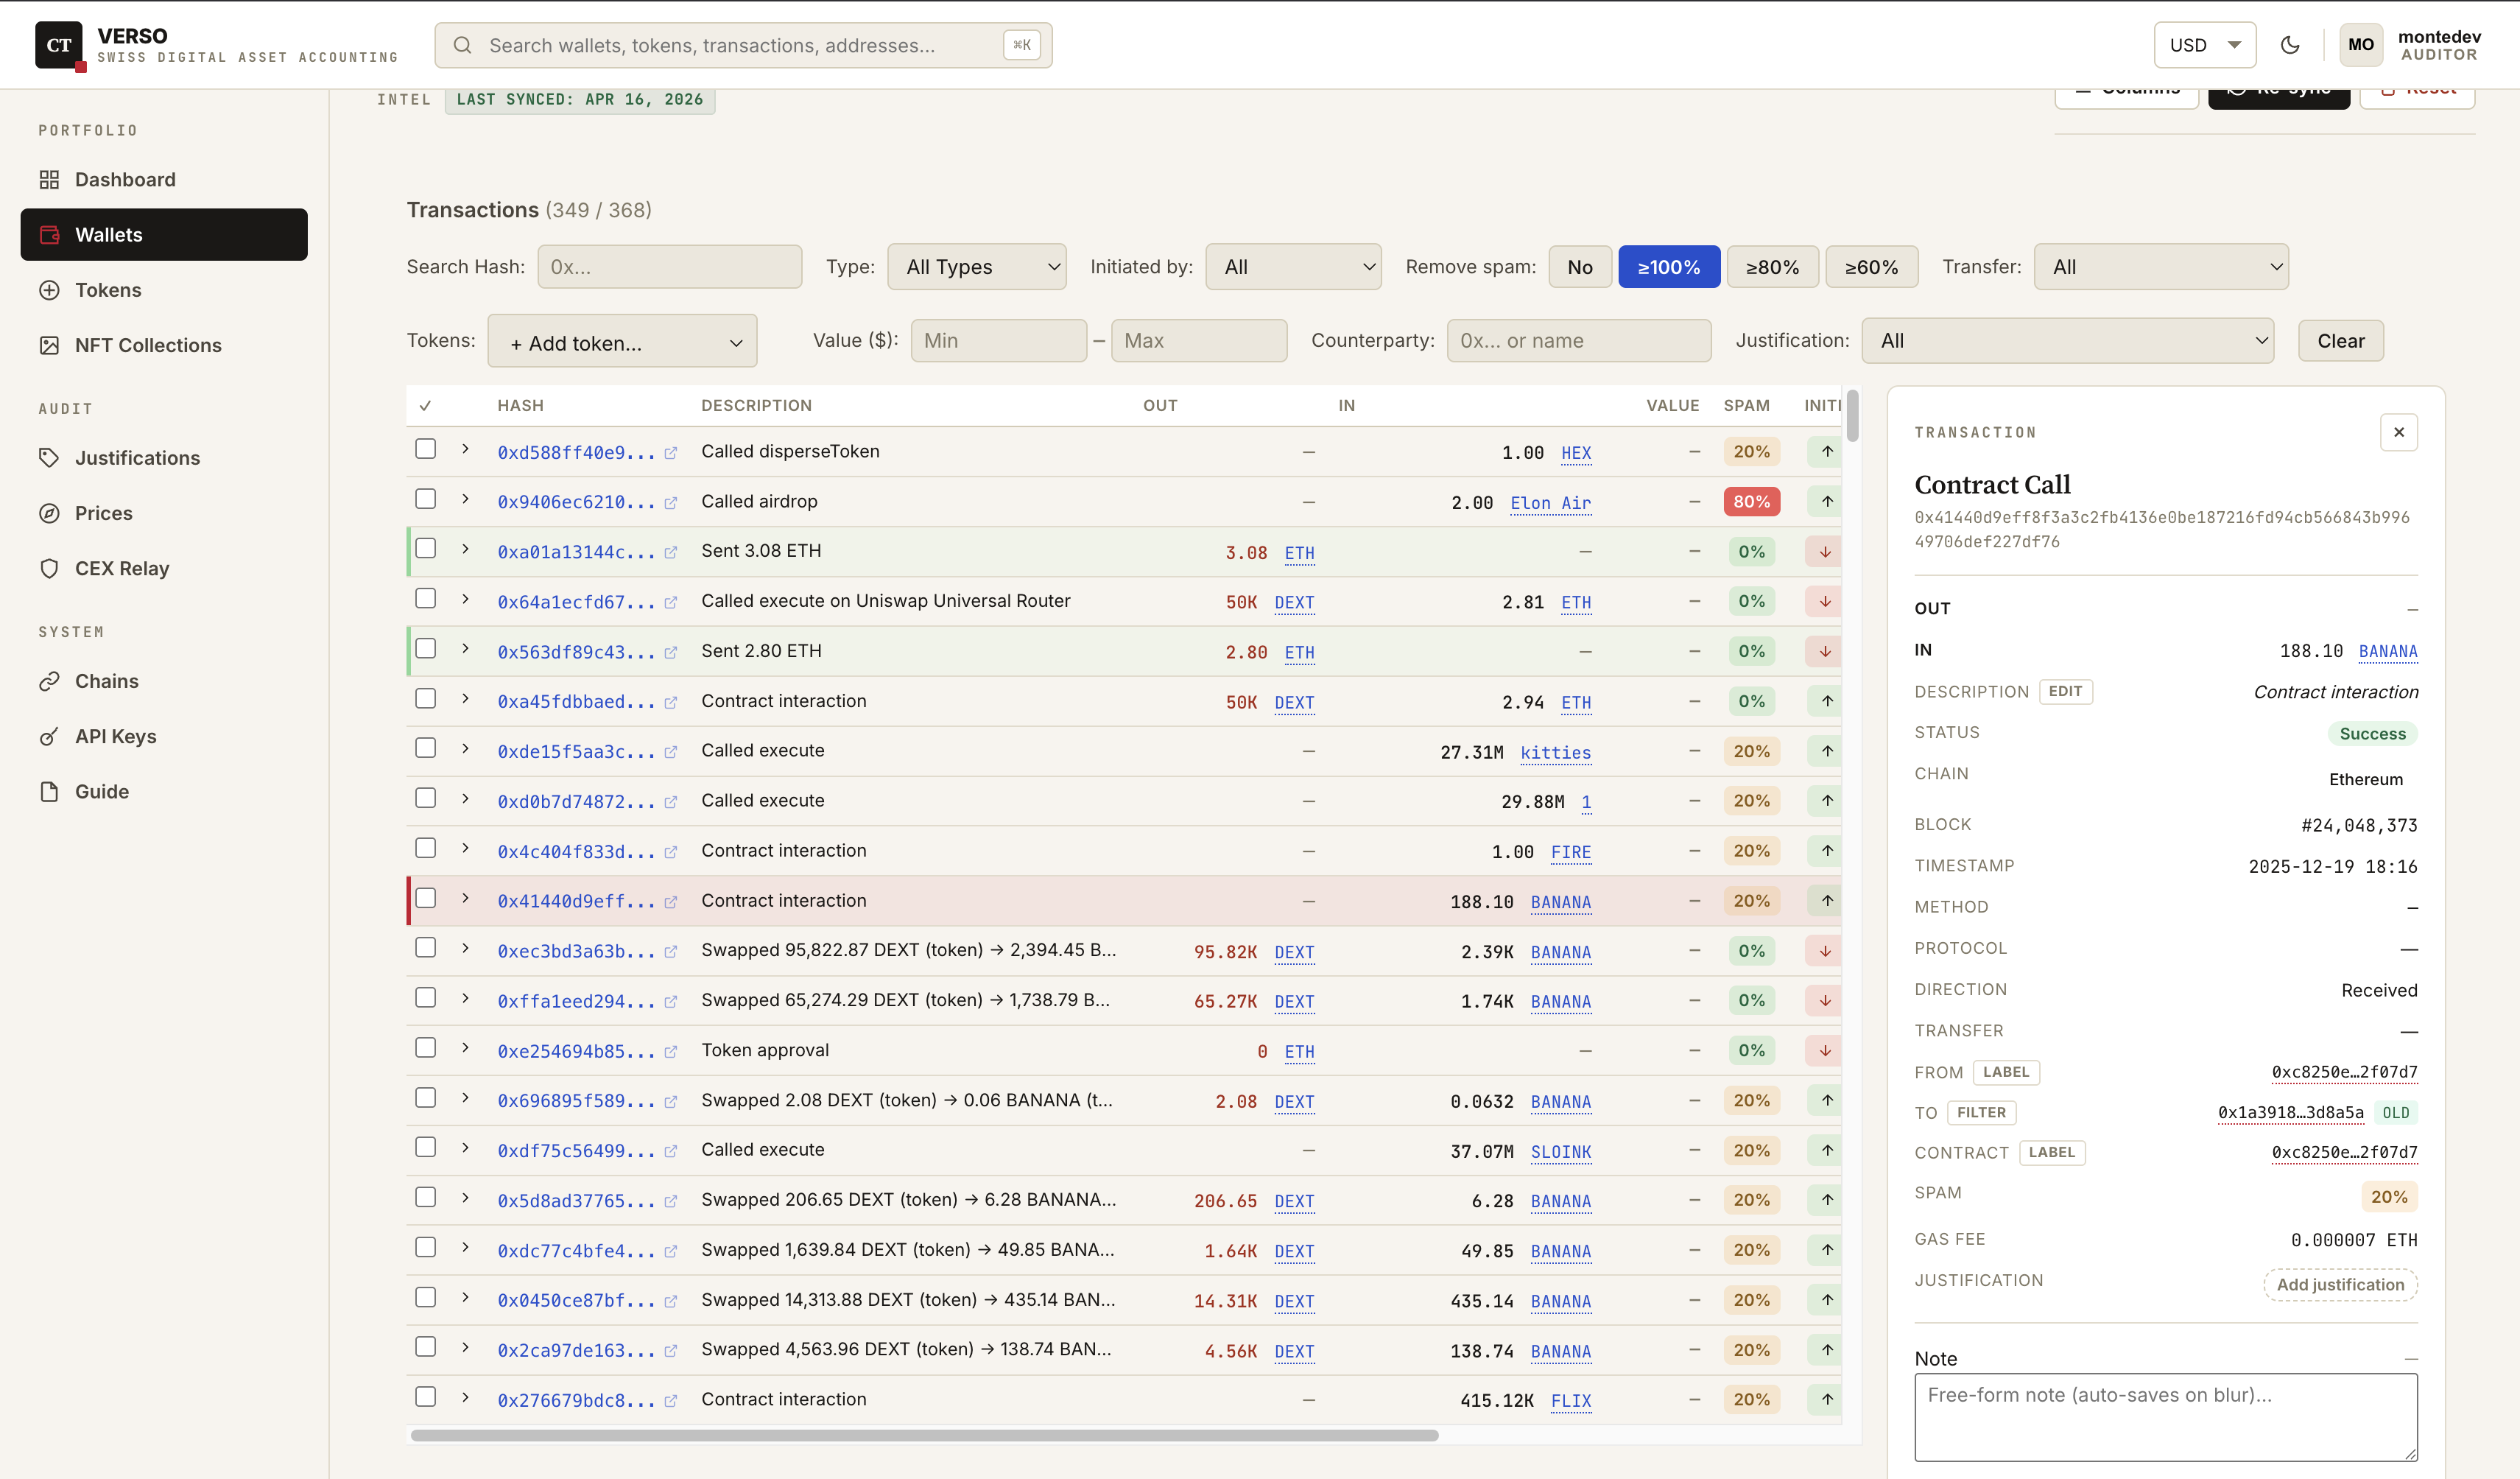Open Justifications page
This screenshot has width=2520, height=1479.
pos(164,458)
